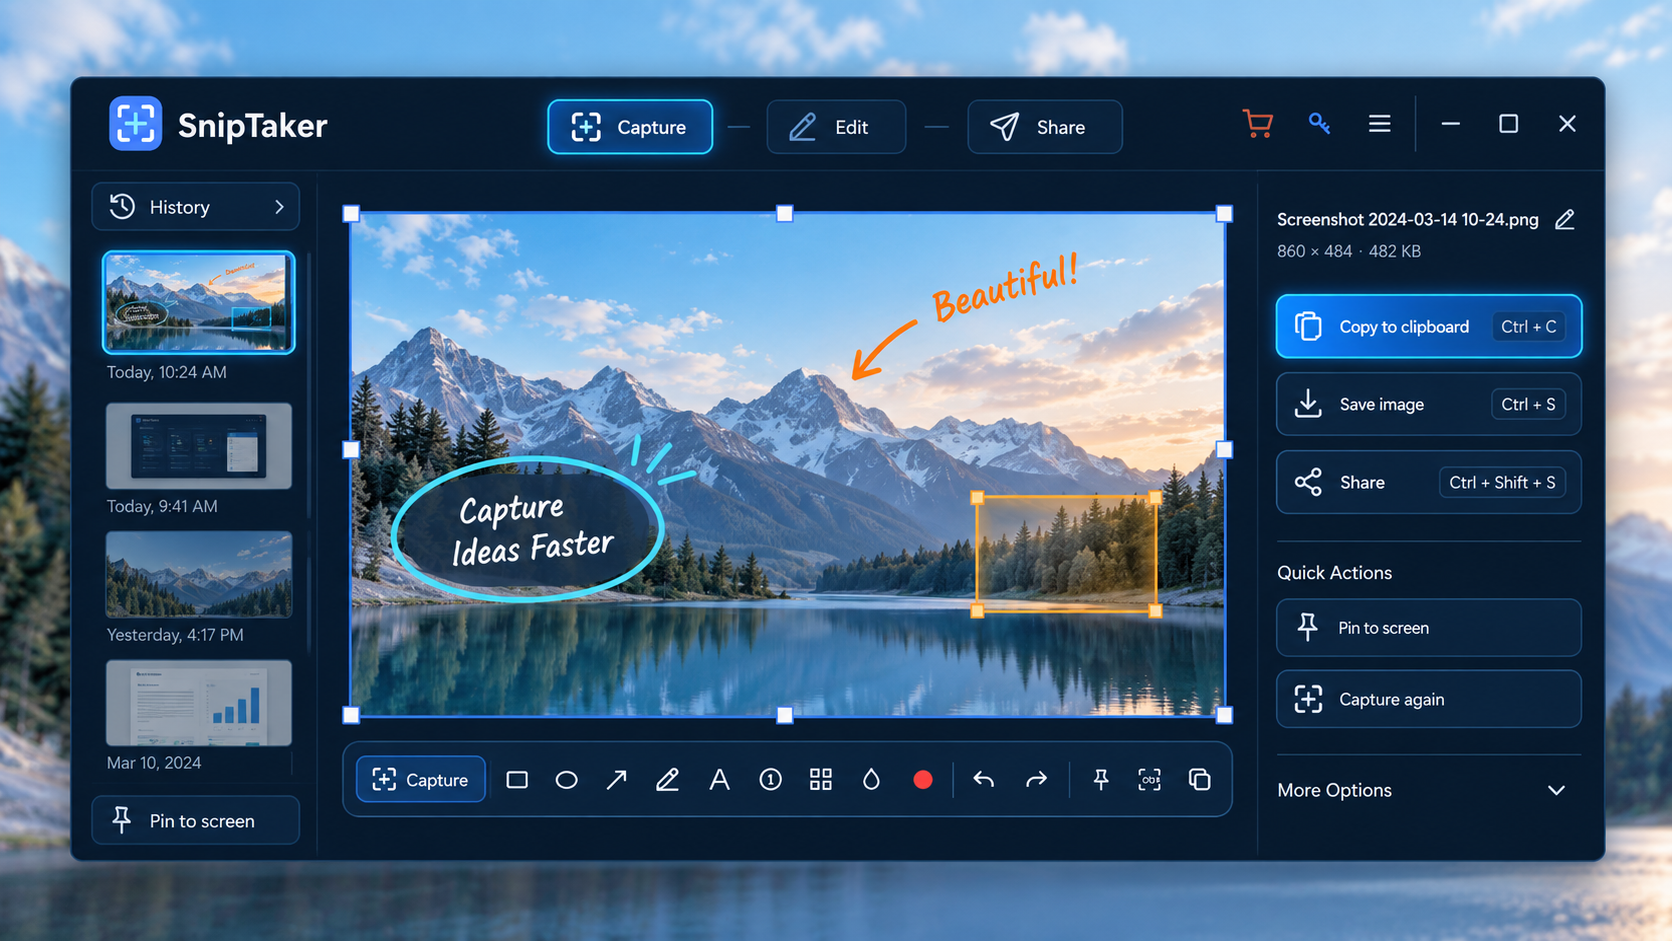
Task: Choose the pixelate grid tool
Action: pyautogui.click(x=821, y=780)
